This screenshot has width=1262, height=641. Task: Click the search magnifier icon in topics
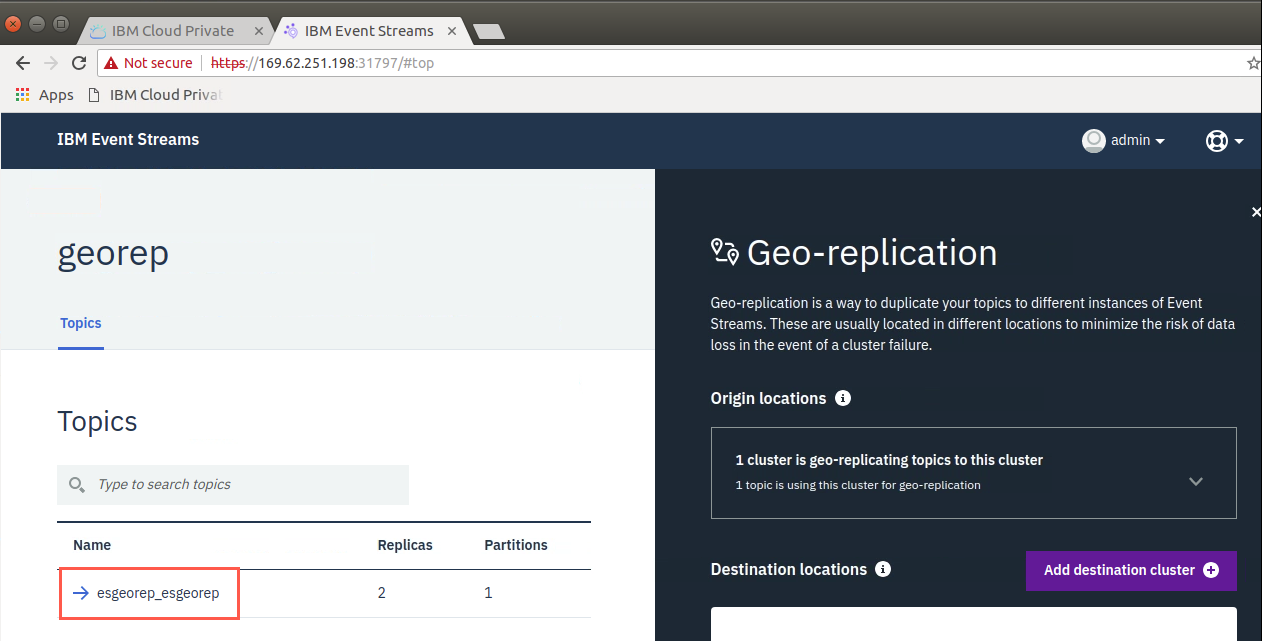pyautogui.click(x=77, y=485)
